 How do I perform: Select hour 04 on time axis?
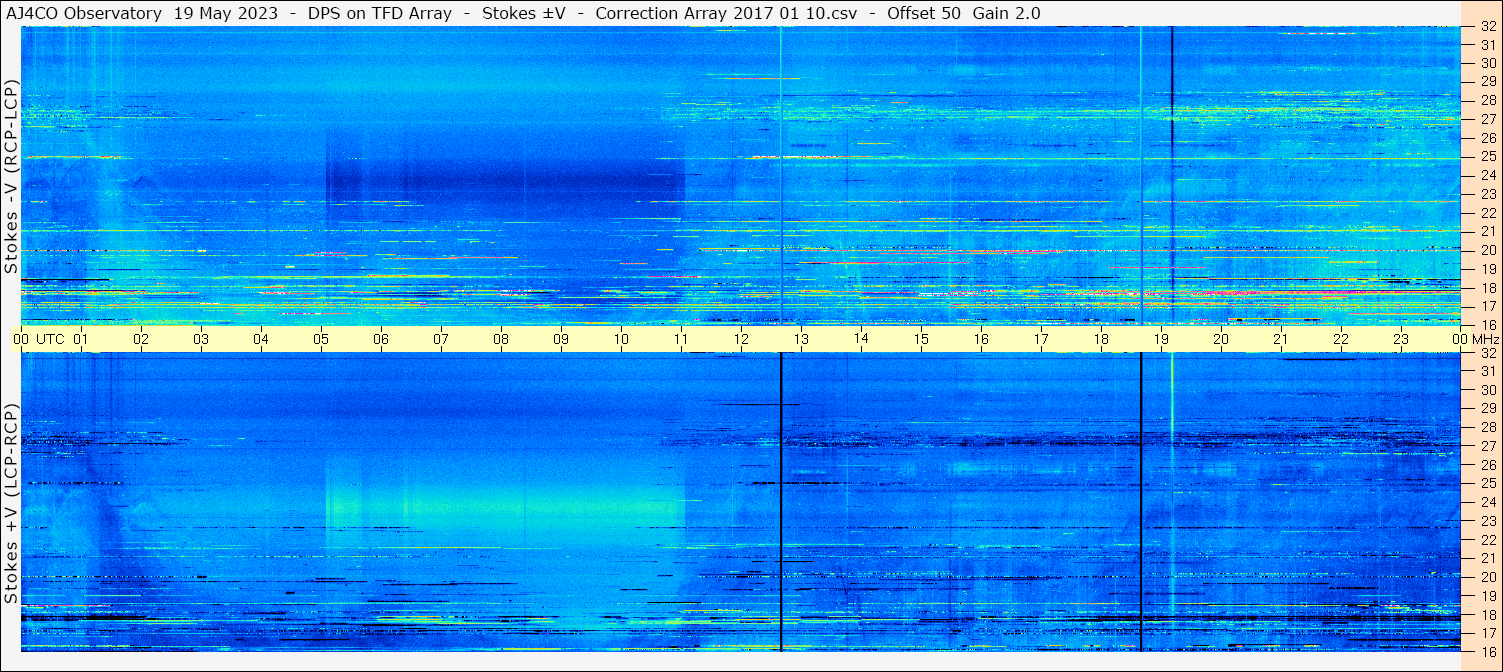point(261,339)
